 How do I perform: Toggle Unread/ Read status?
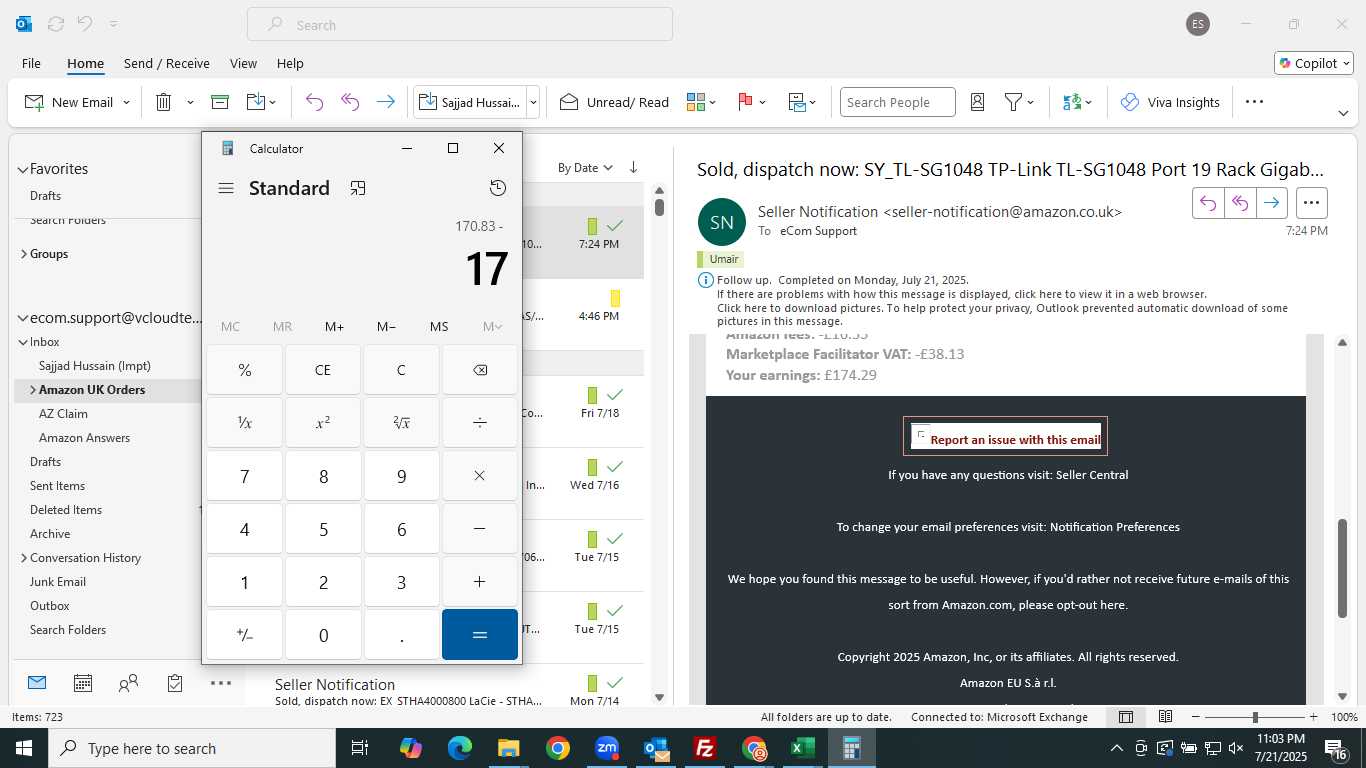(614, 102)
